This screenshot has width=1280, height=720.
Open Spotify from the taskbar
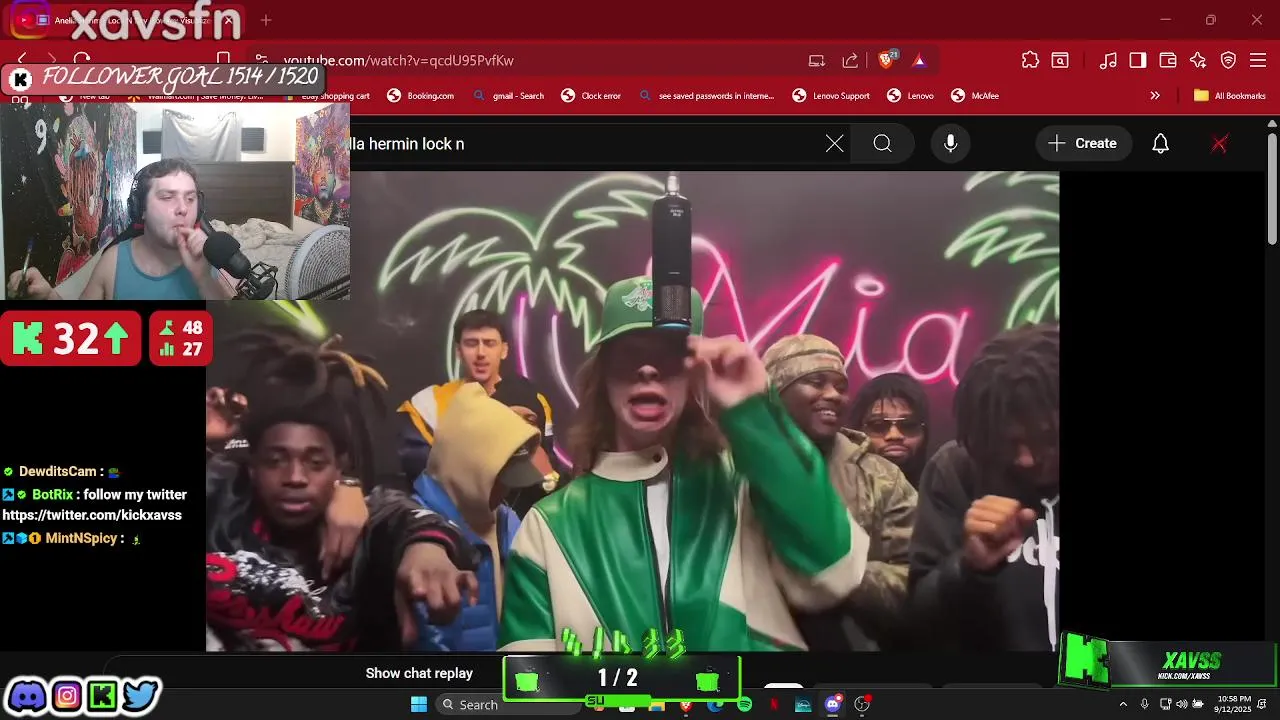pyautogui.click(x=744, y=705)
